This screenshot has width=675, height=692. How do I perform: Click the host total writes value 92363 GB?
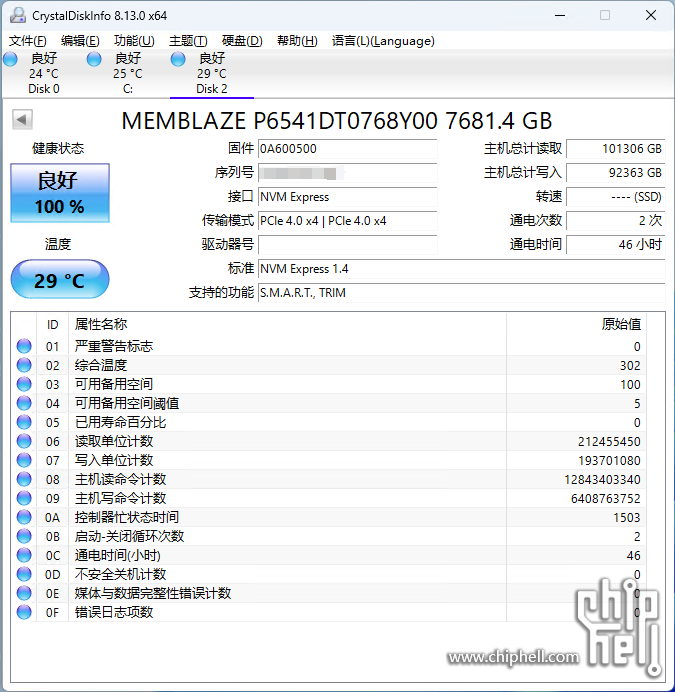615,173
